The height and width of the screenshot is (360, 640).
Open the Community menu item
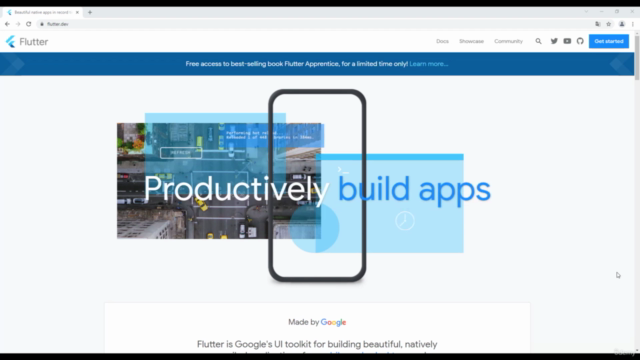coord(508,41)
